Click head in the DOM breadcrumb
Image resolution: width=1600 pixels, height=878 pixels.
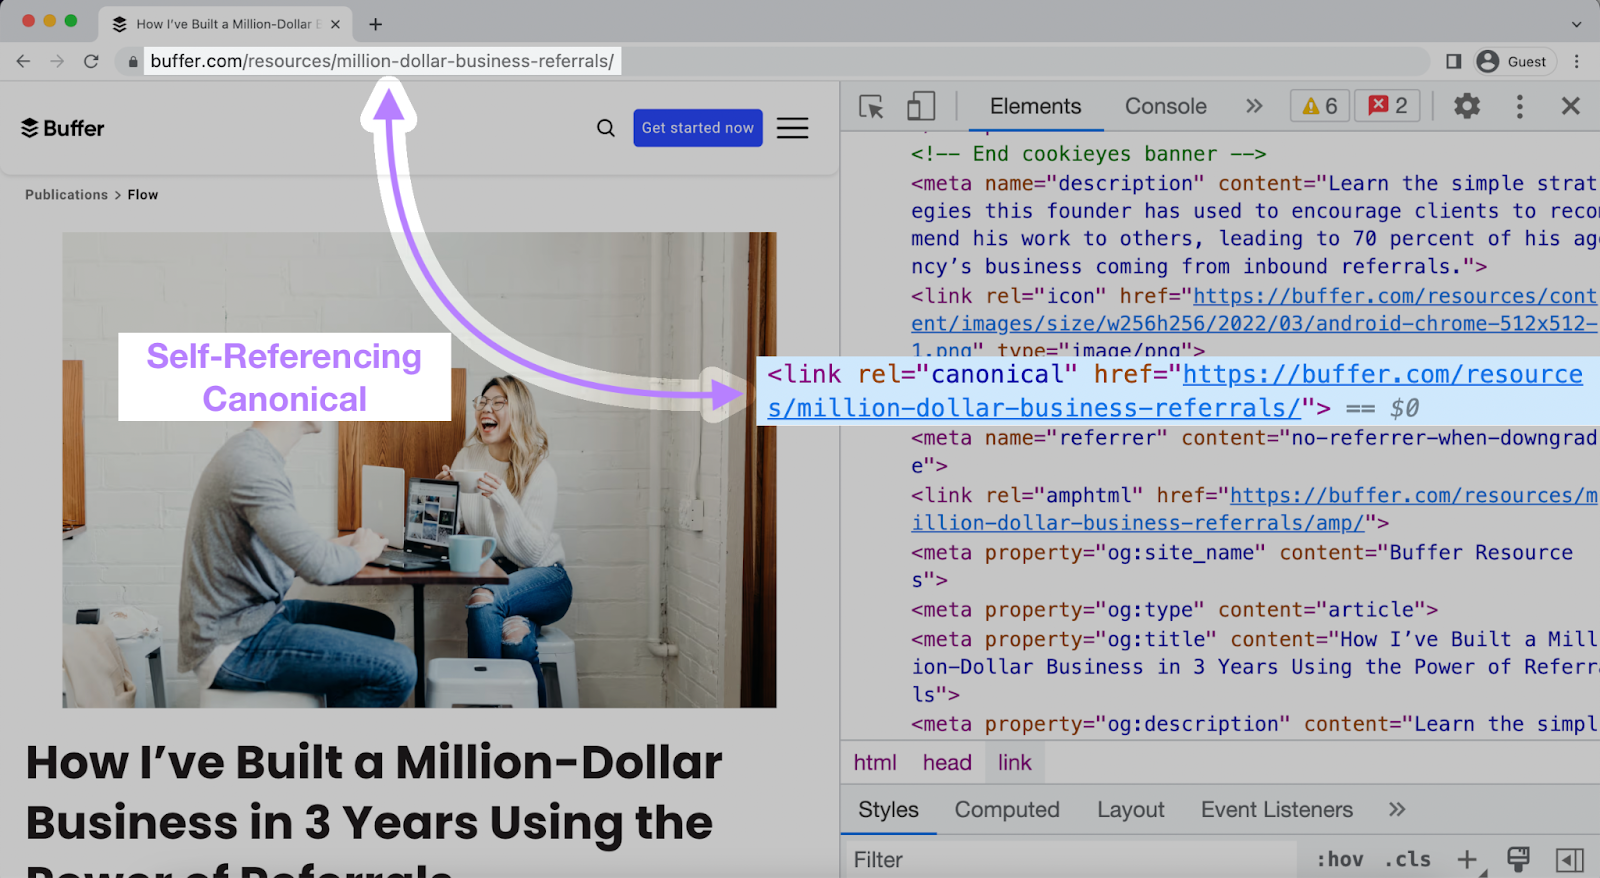947,763
